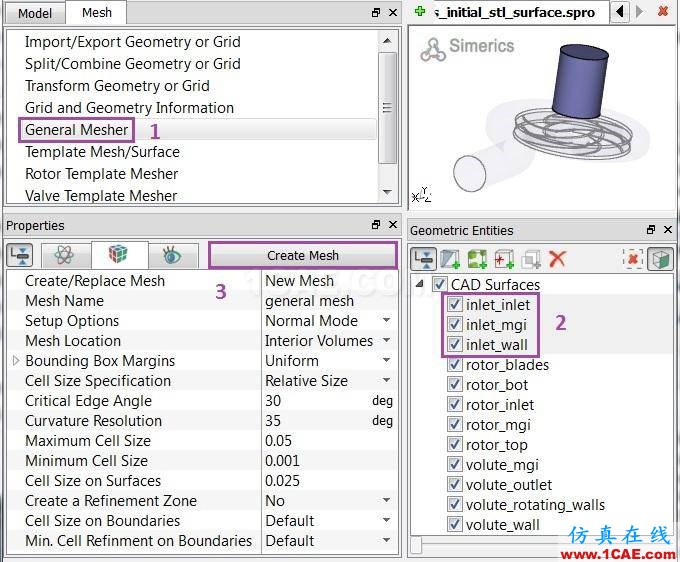Uncheck the rotor_bot surface
The width and height of the screenshot is (680, 562).
[454, 384]
